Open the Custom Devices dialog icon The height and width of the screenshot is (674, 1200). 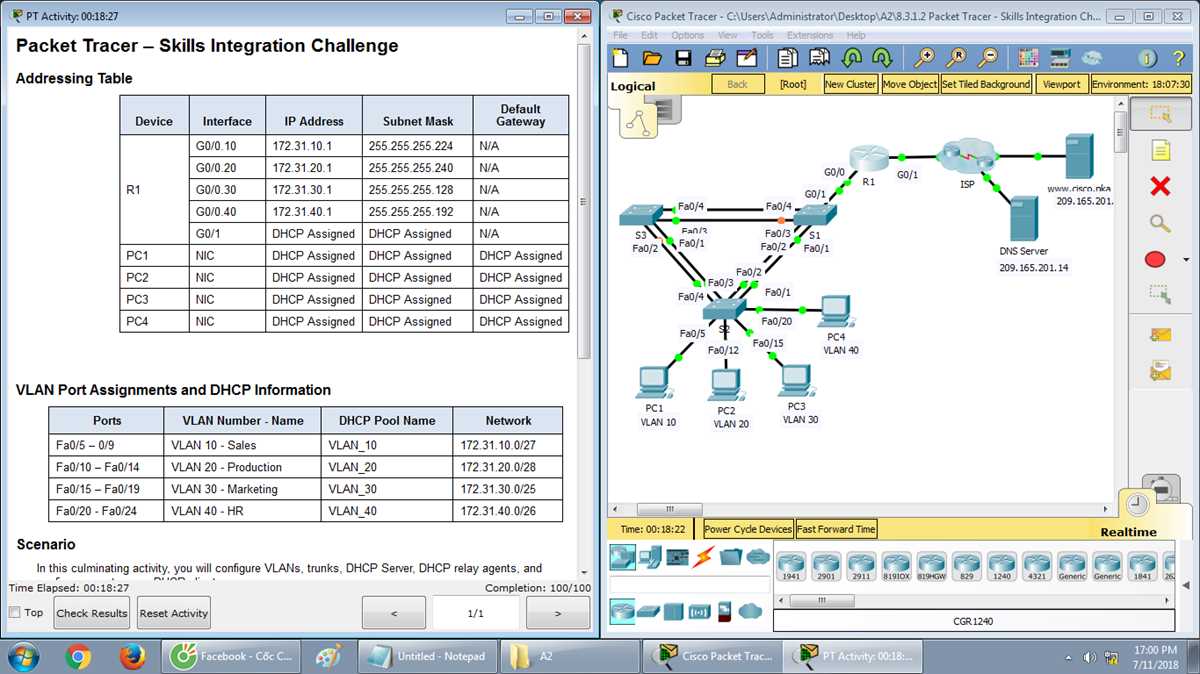1060,58
